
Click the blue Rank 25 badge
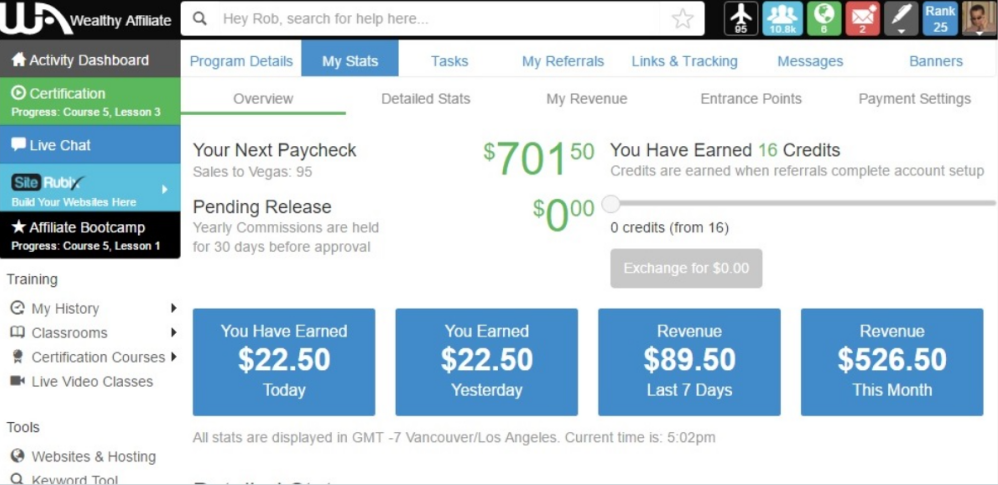pos(940,19)
